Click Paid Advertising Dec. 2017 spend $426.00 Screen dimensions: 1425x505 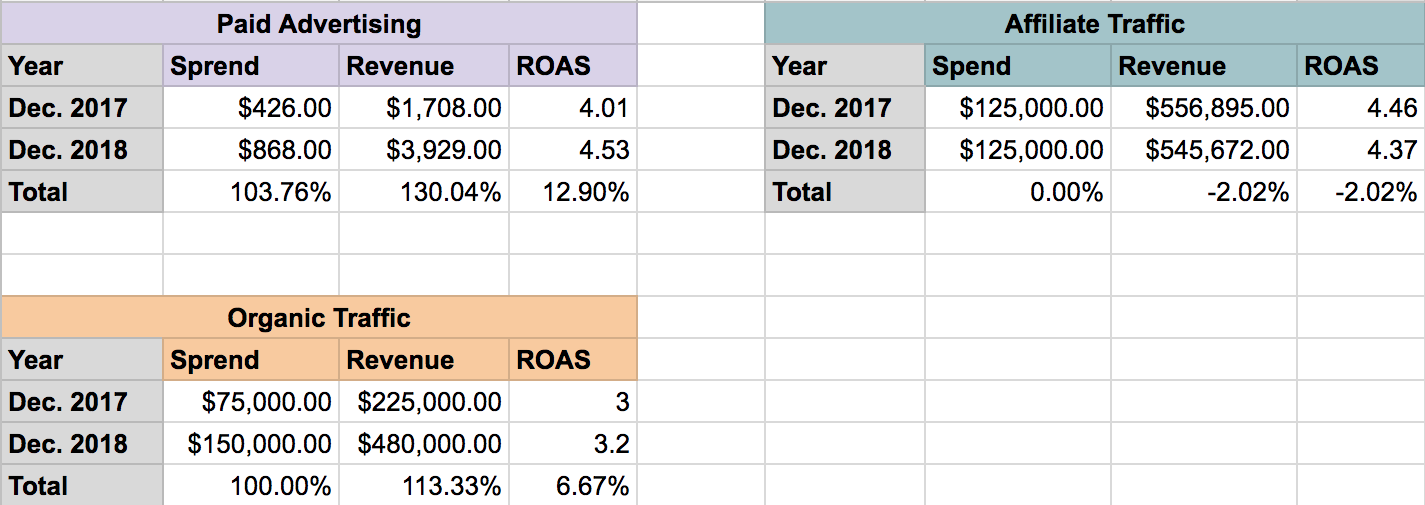pyautogui.click(x=251, y=108)
